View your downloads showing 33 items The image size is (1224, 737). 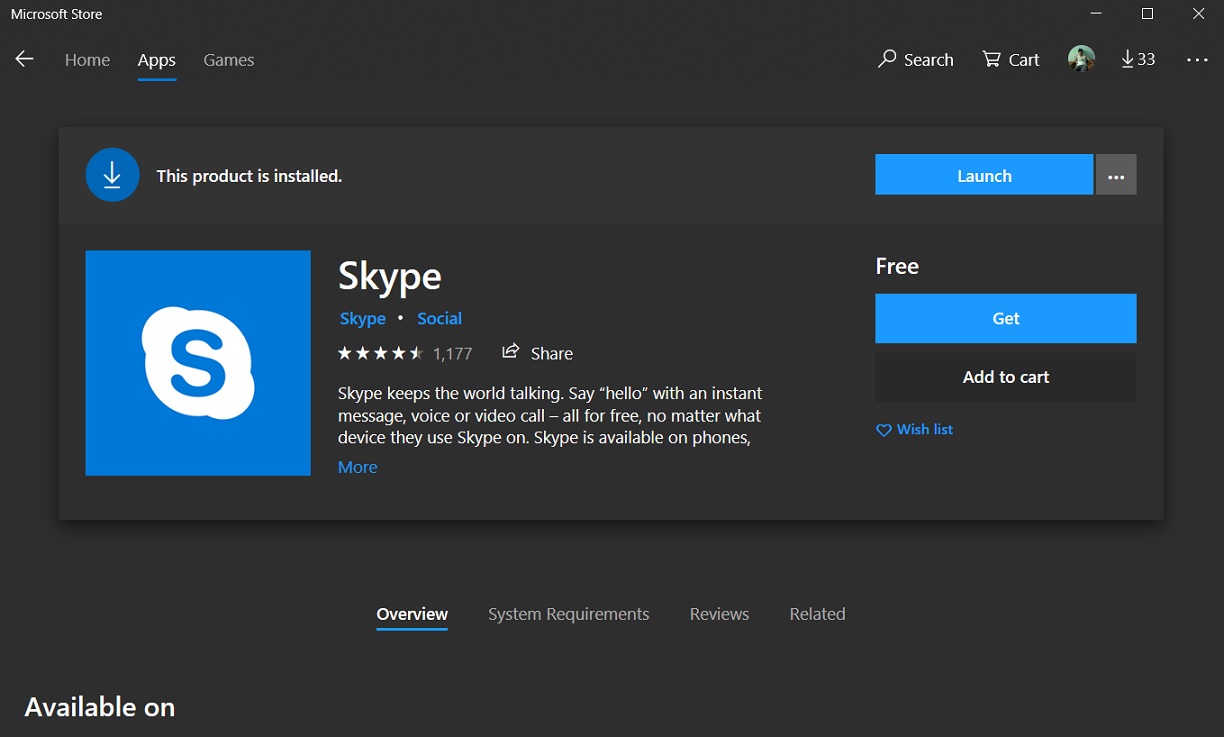tap(1137, 59)
